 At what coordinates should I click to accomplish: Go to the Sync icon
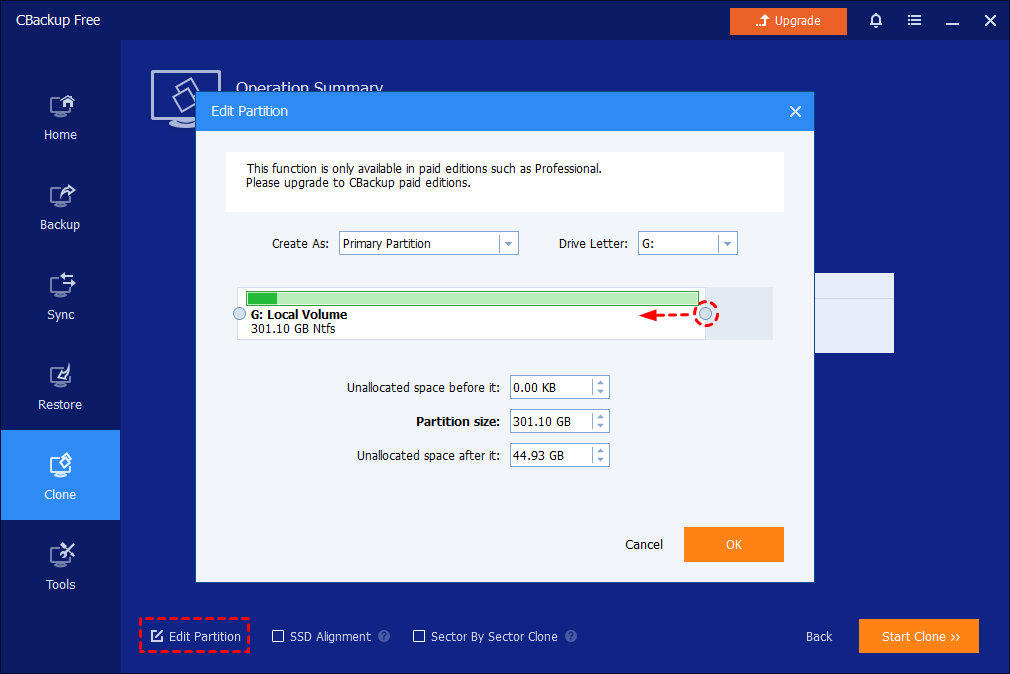click(60, 286)
